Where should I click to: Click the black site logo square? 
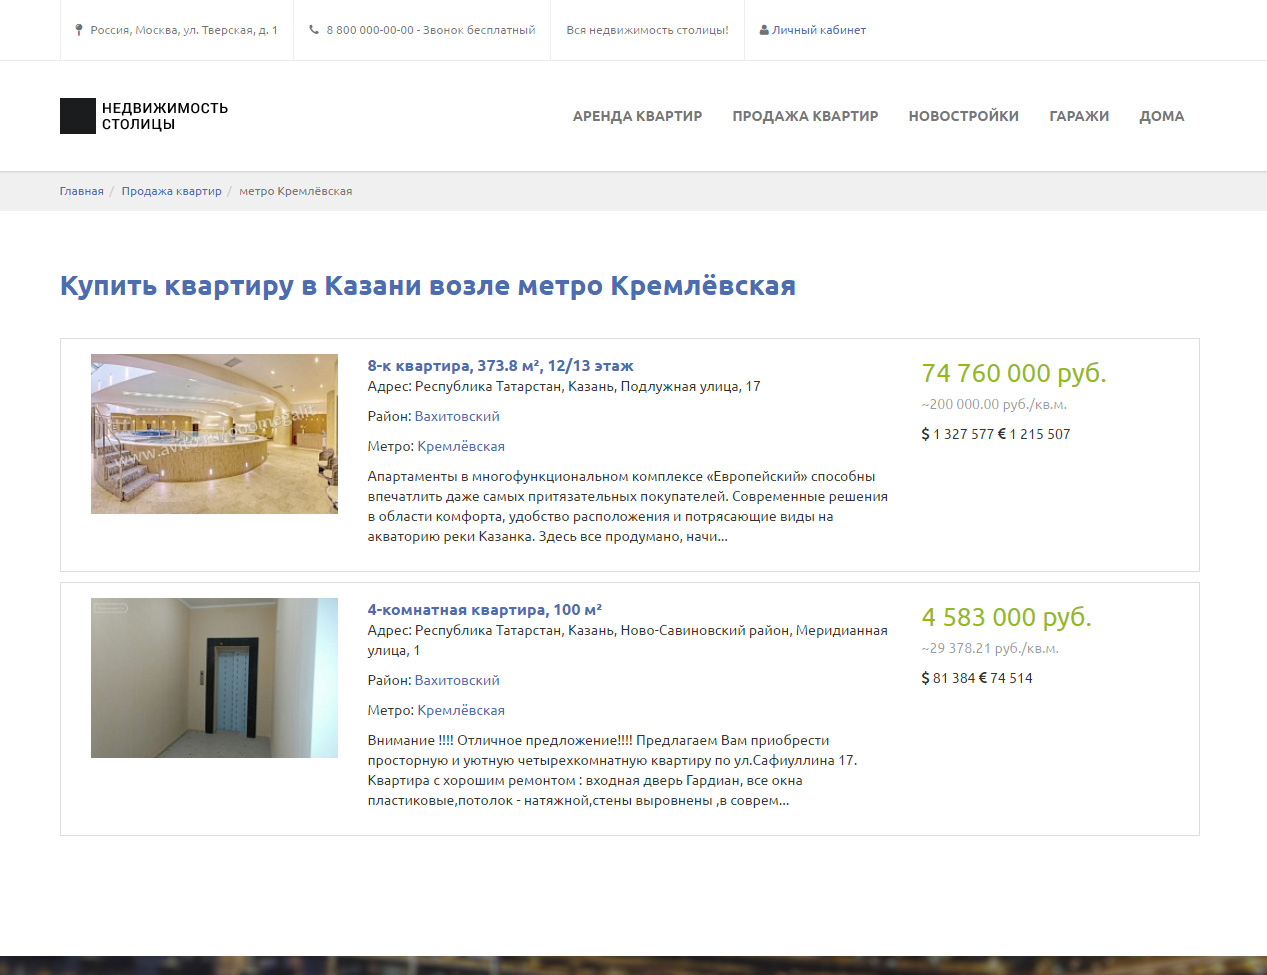pos(78,116)
